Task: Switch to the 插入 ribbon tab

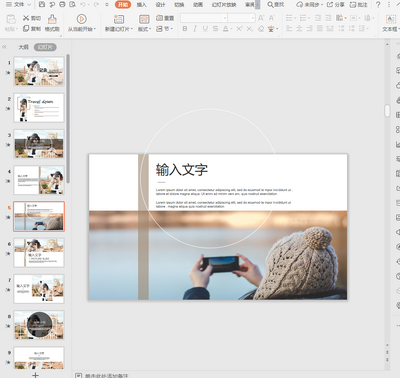Action: click(x=142, y=4)
